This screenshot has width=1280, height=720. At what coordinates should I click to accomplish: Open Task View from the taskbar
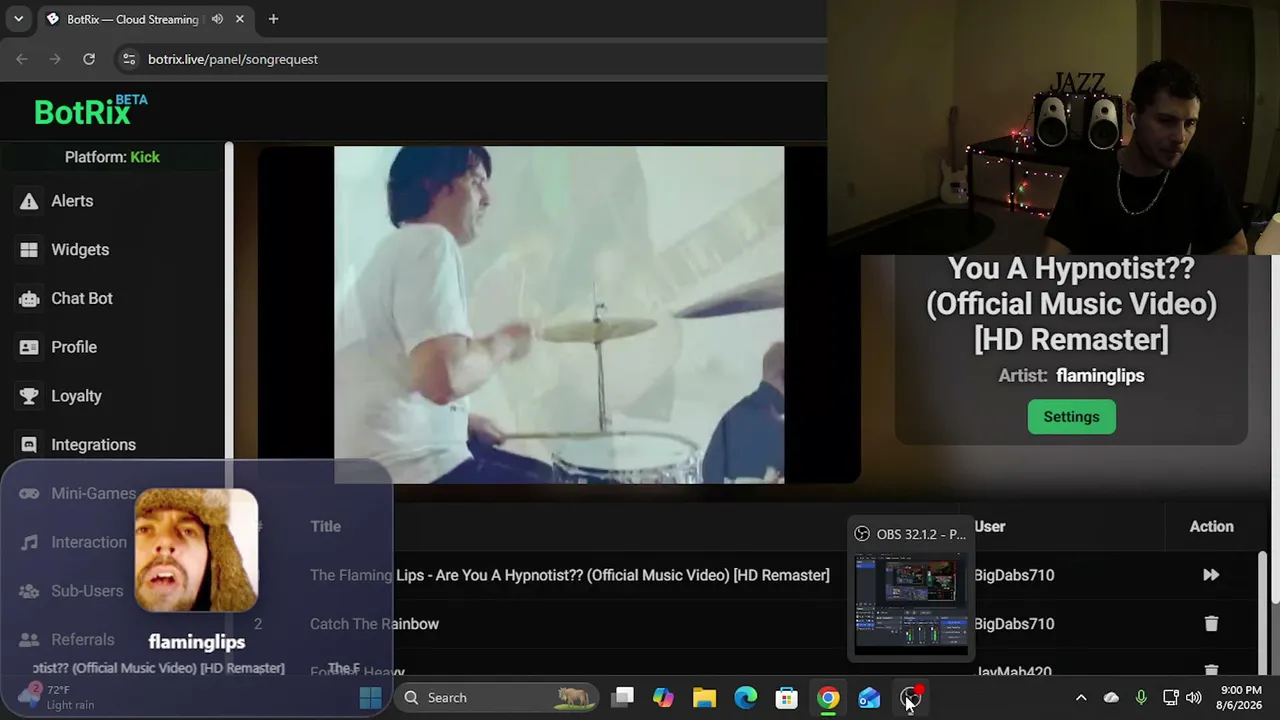(x=623, y=698)
